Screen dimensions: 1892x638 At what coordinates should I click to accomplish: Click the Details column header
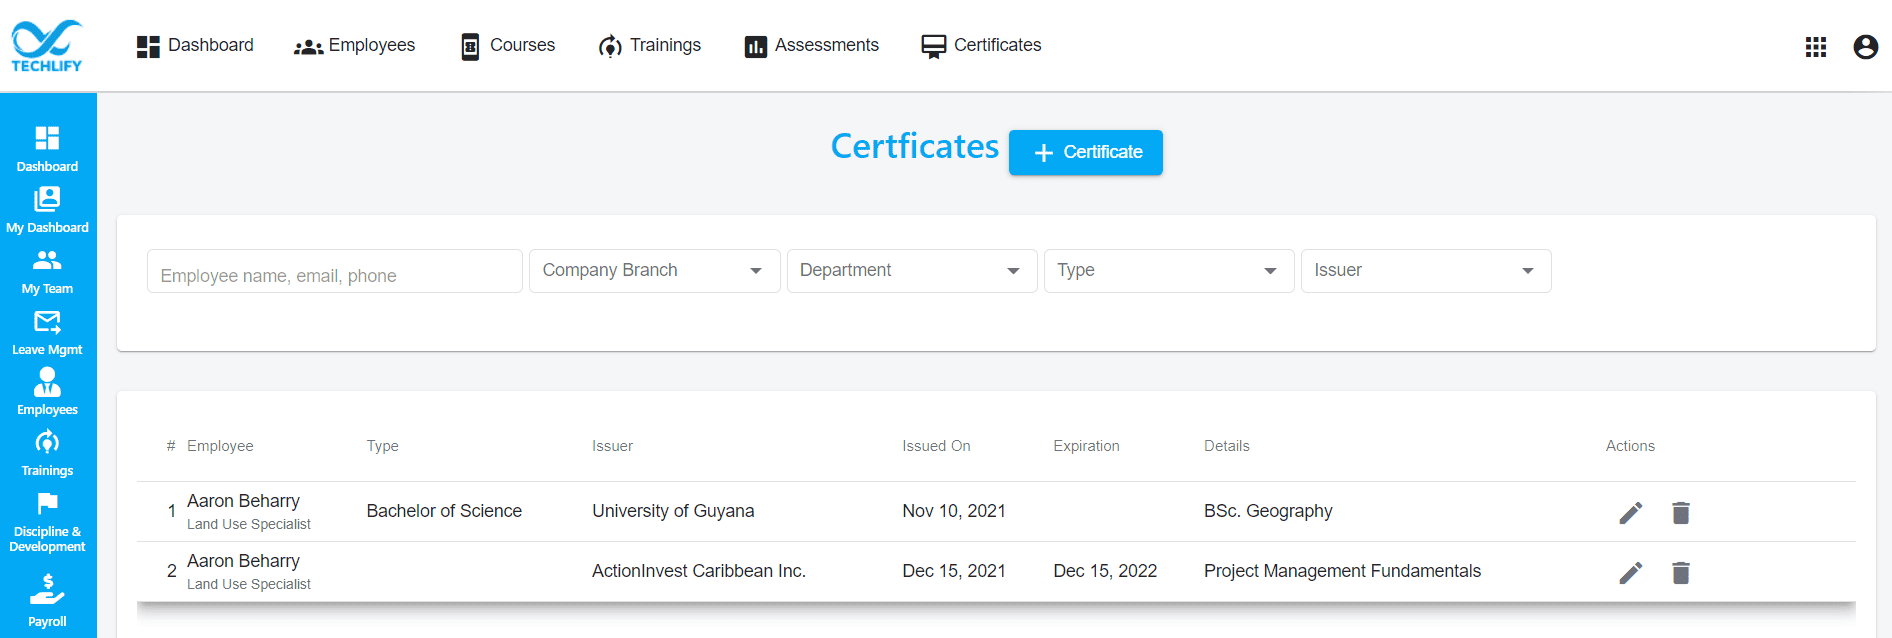pos(1227,446)
